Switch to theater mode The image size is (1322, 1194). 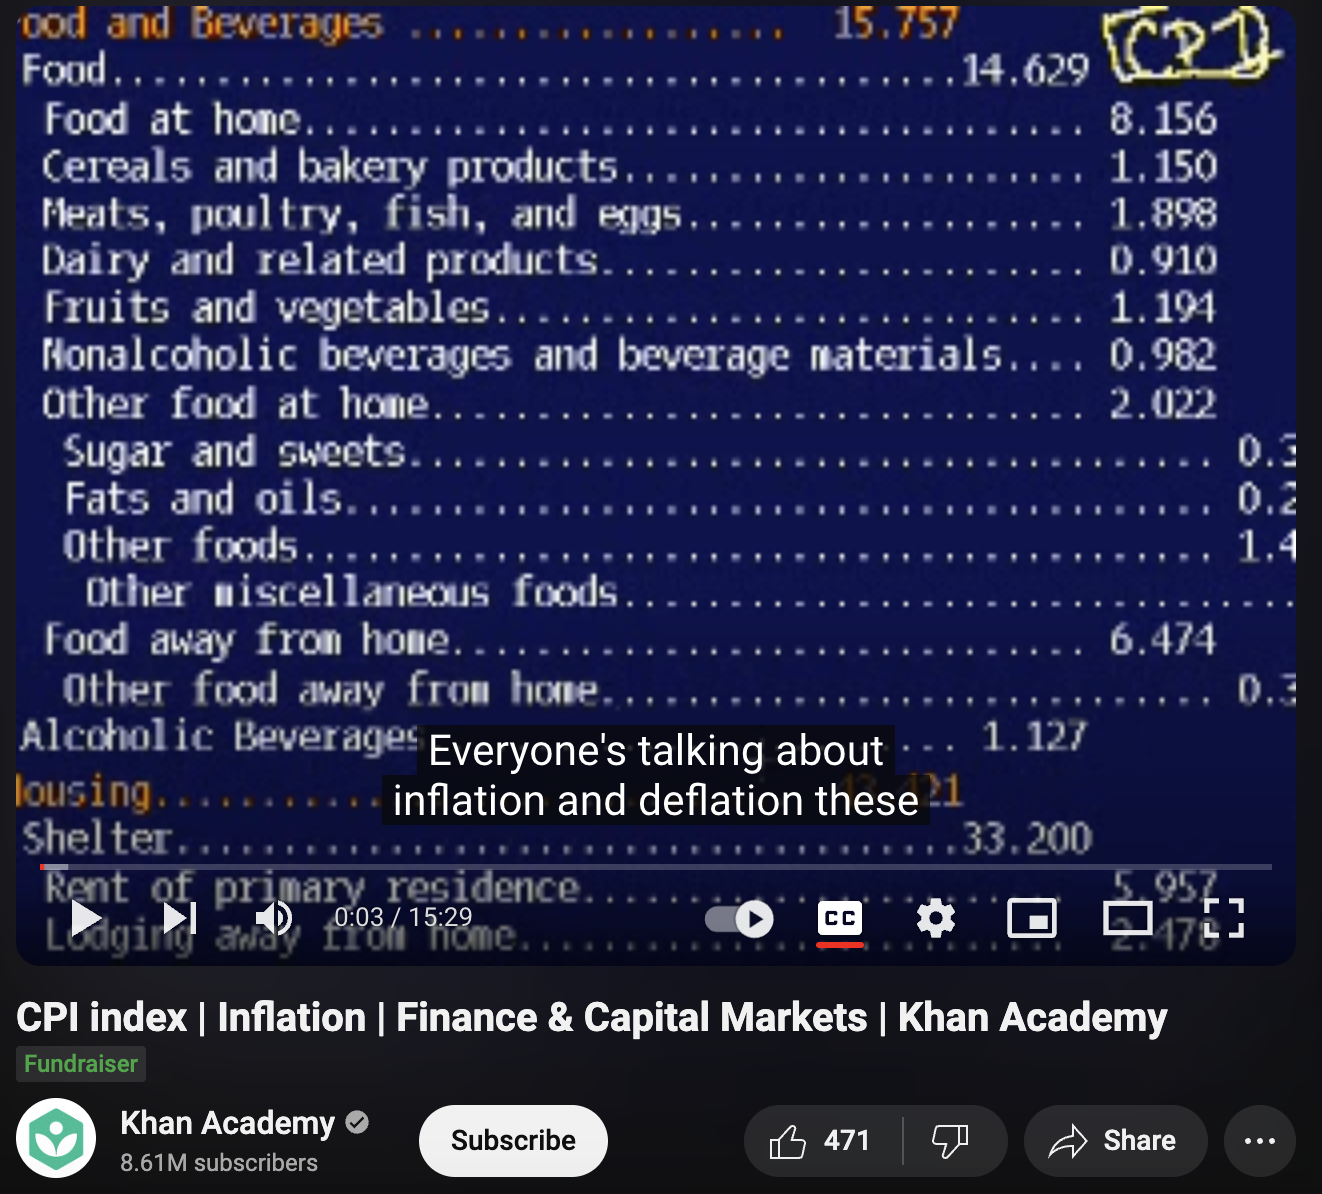tap(1129, 917)
